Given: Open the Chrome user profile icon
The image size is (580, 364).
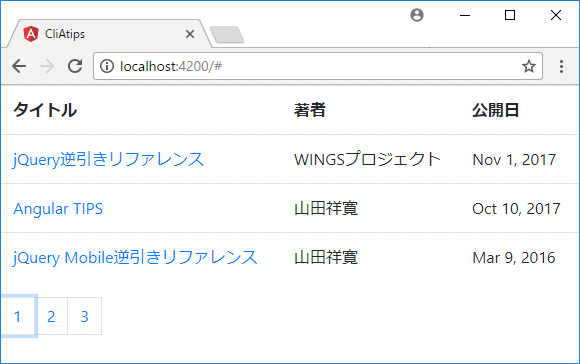Looking at the screenshot, I should 417,15.
